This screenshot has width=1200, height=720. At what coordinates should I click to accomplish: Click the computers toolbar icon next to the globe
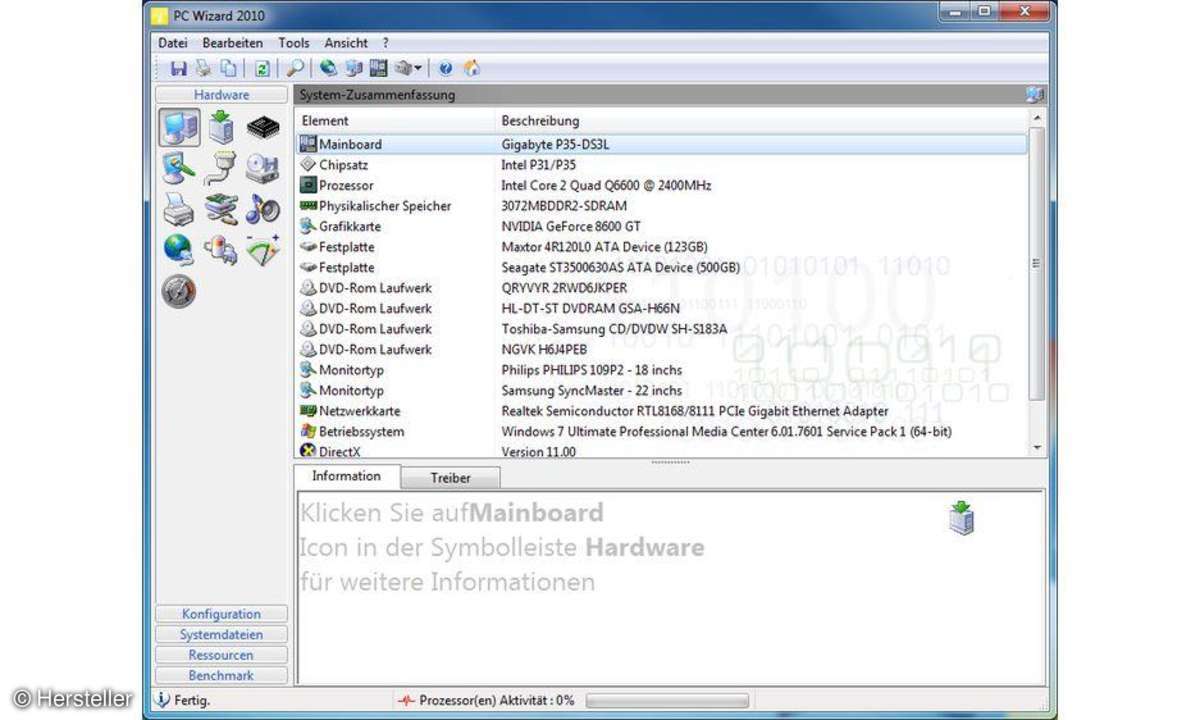pos(353,68)
